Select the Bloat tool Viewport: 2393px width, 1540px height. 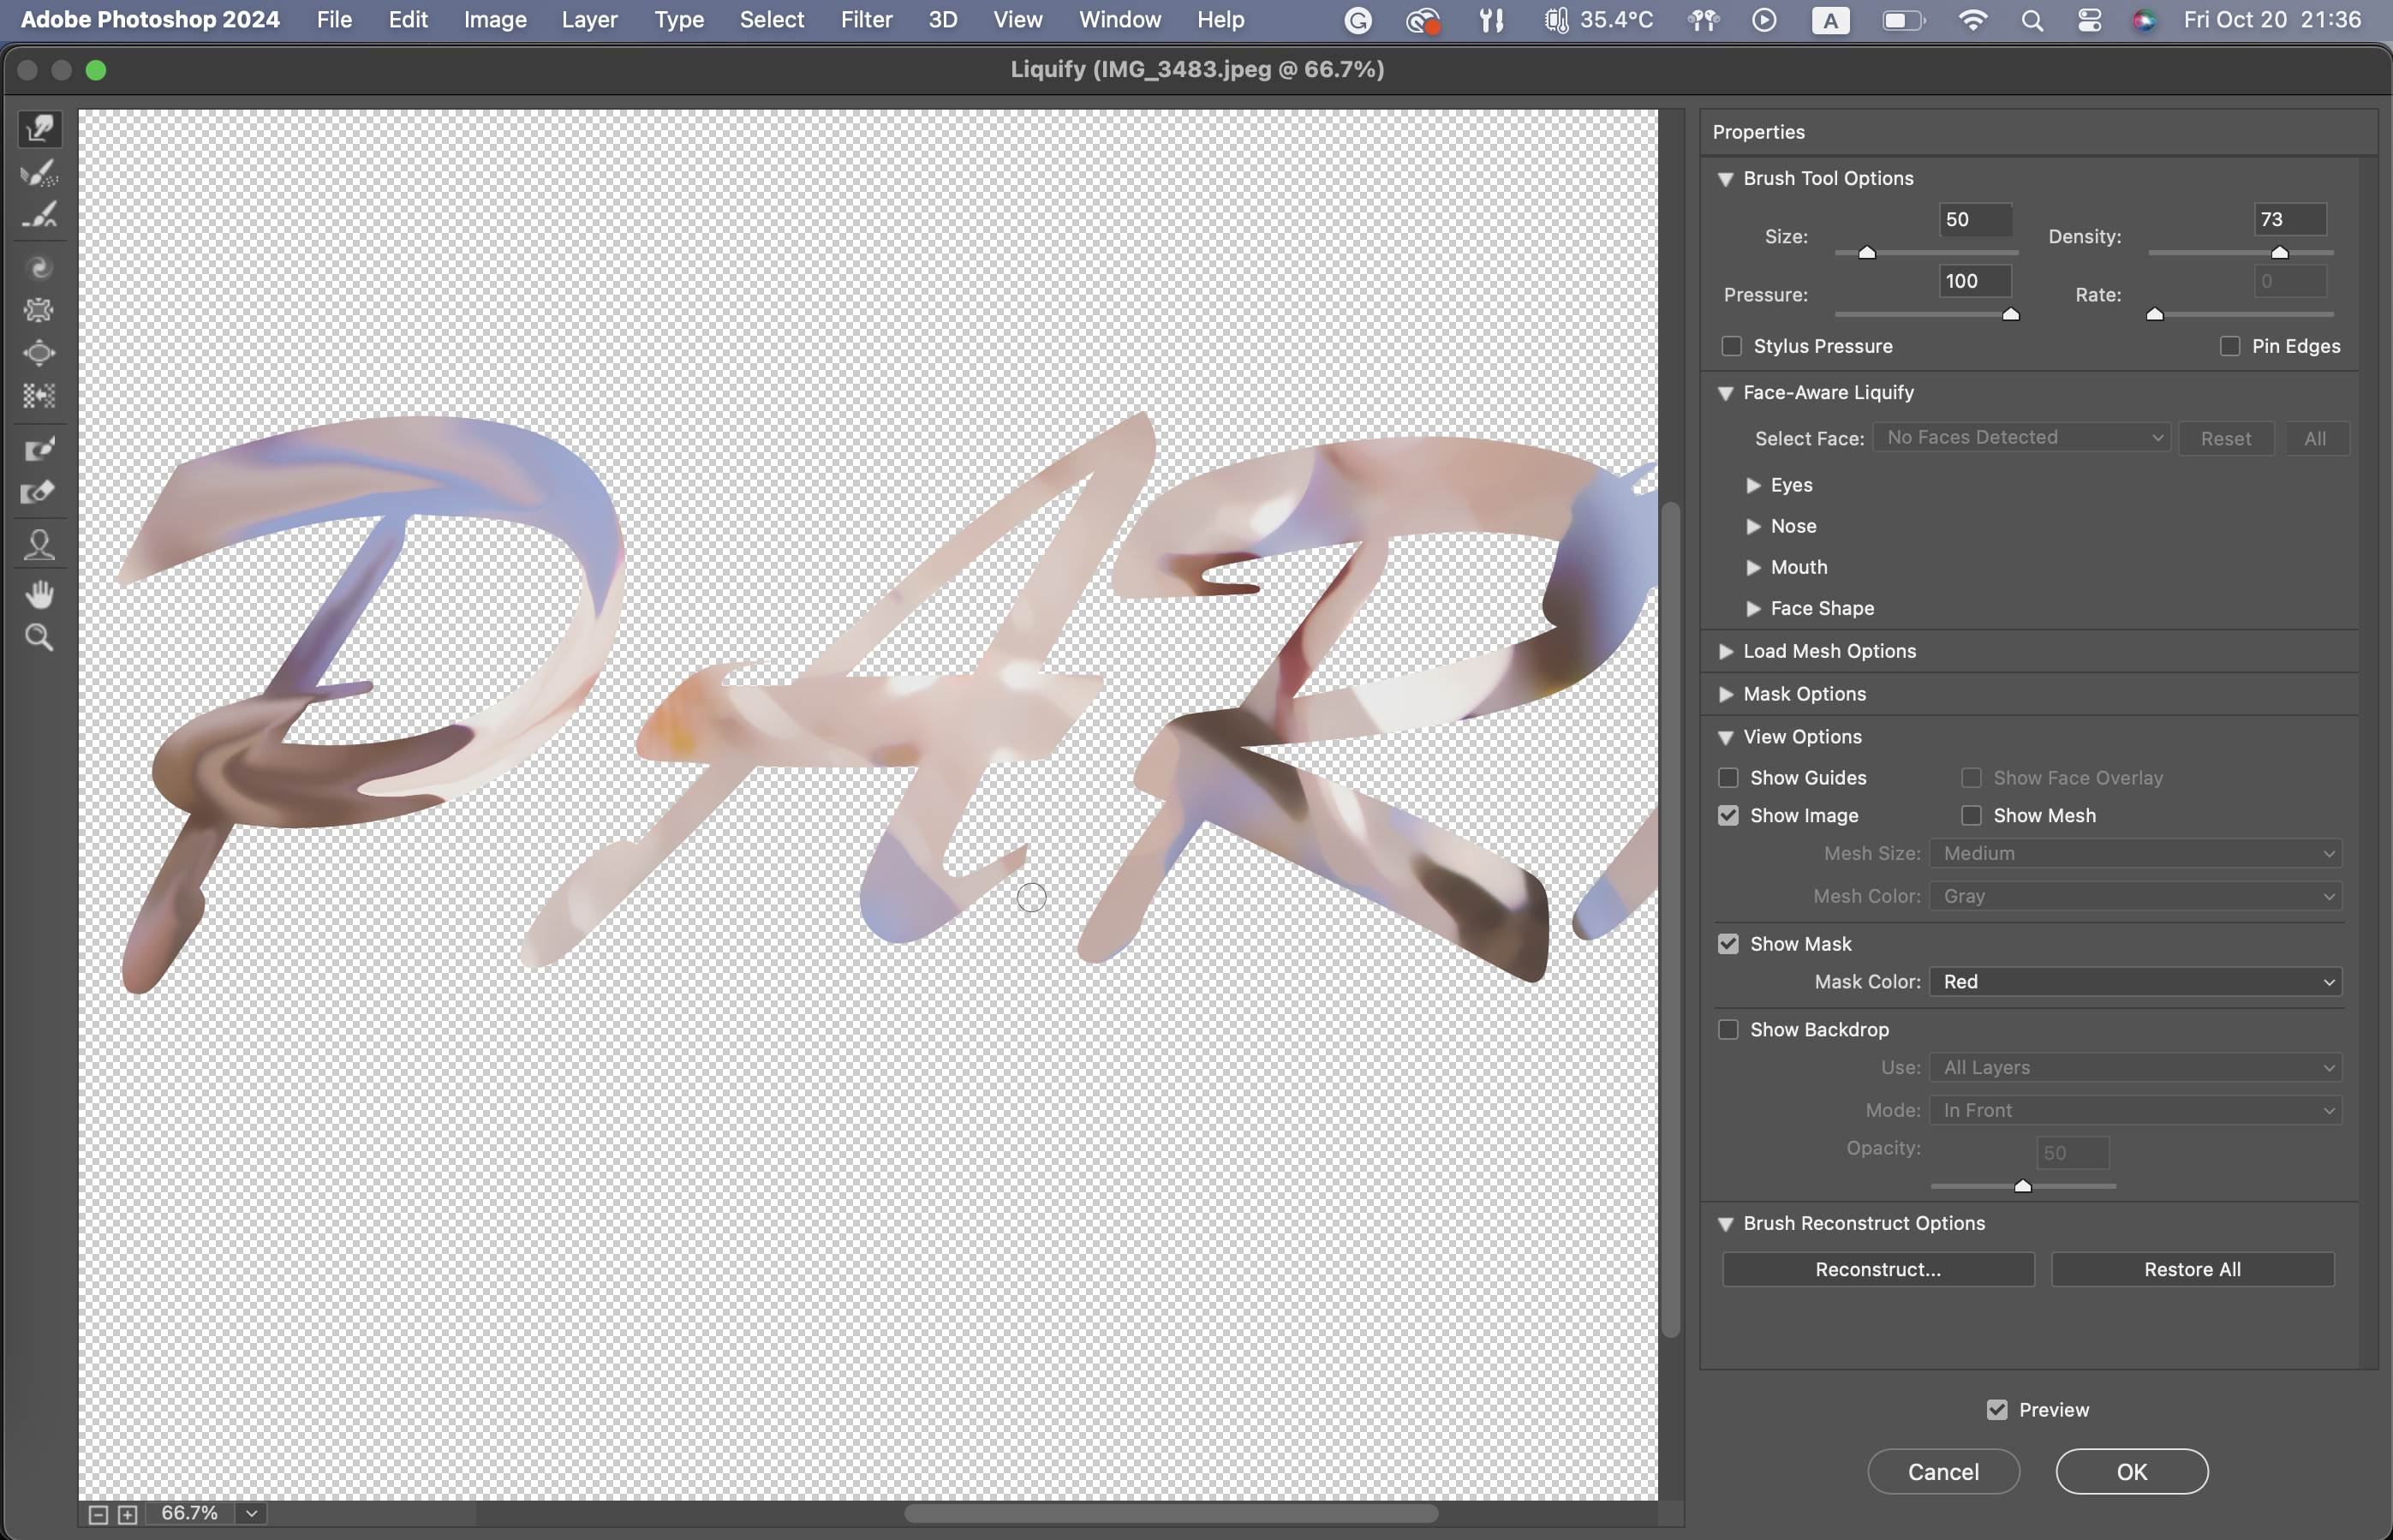(x=40, y=353)
